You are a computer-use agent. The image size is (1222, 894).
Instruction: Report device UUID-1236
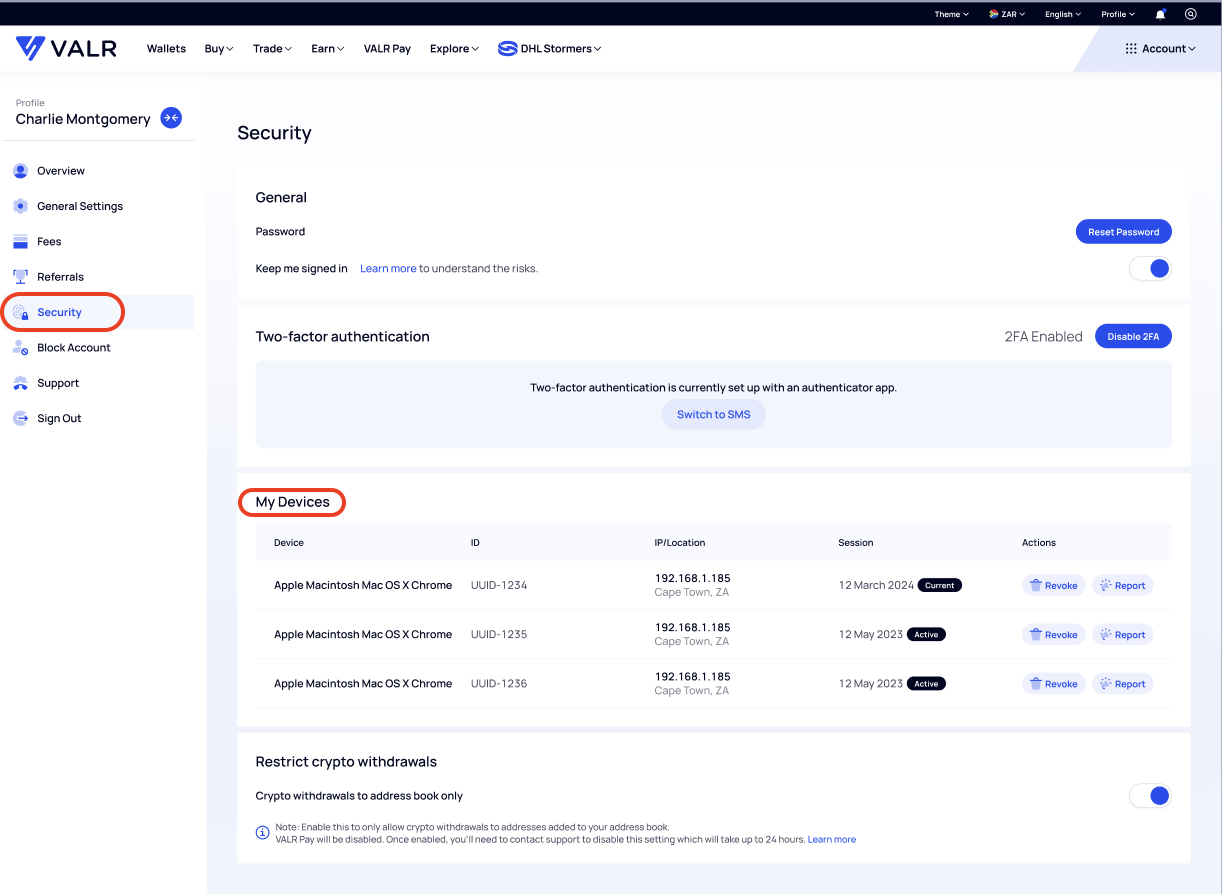pyautogui.click(x=1122, y=684)
